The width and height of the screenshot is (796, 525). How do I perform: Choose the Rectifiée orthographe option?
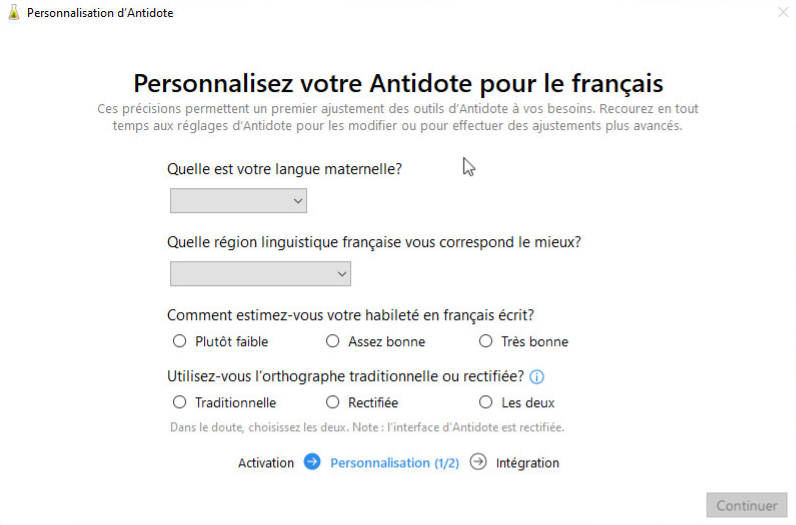coord(333,402)
